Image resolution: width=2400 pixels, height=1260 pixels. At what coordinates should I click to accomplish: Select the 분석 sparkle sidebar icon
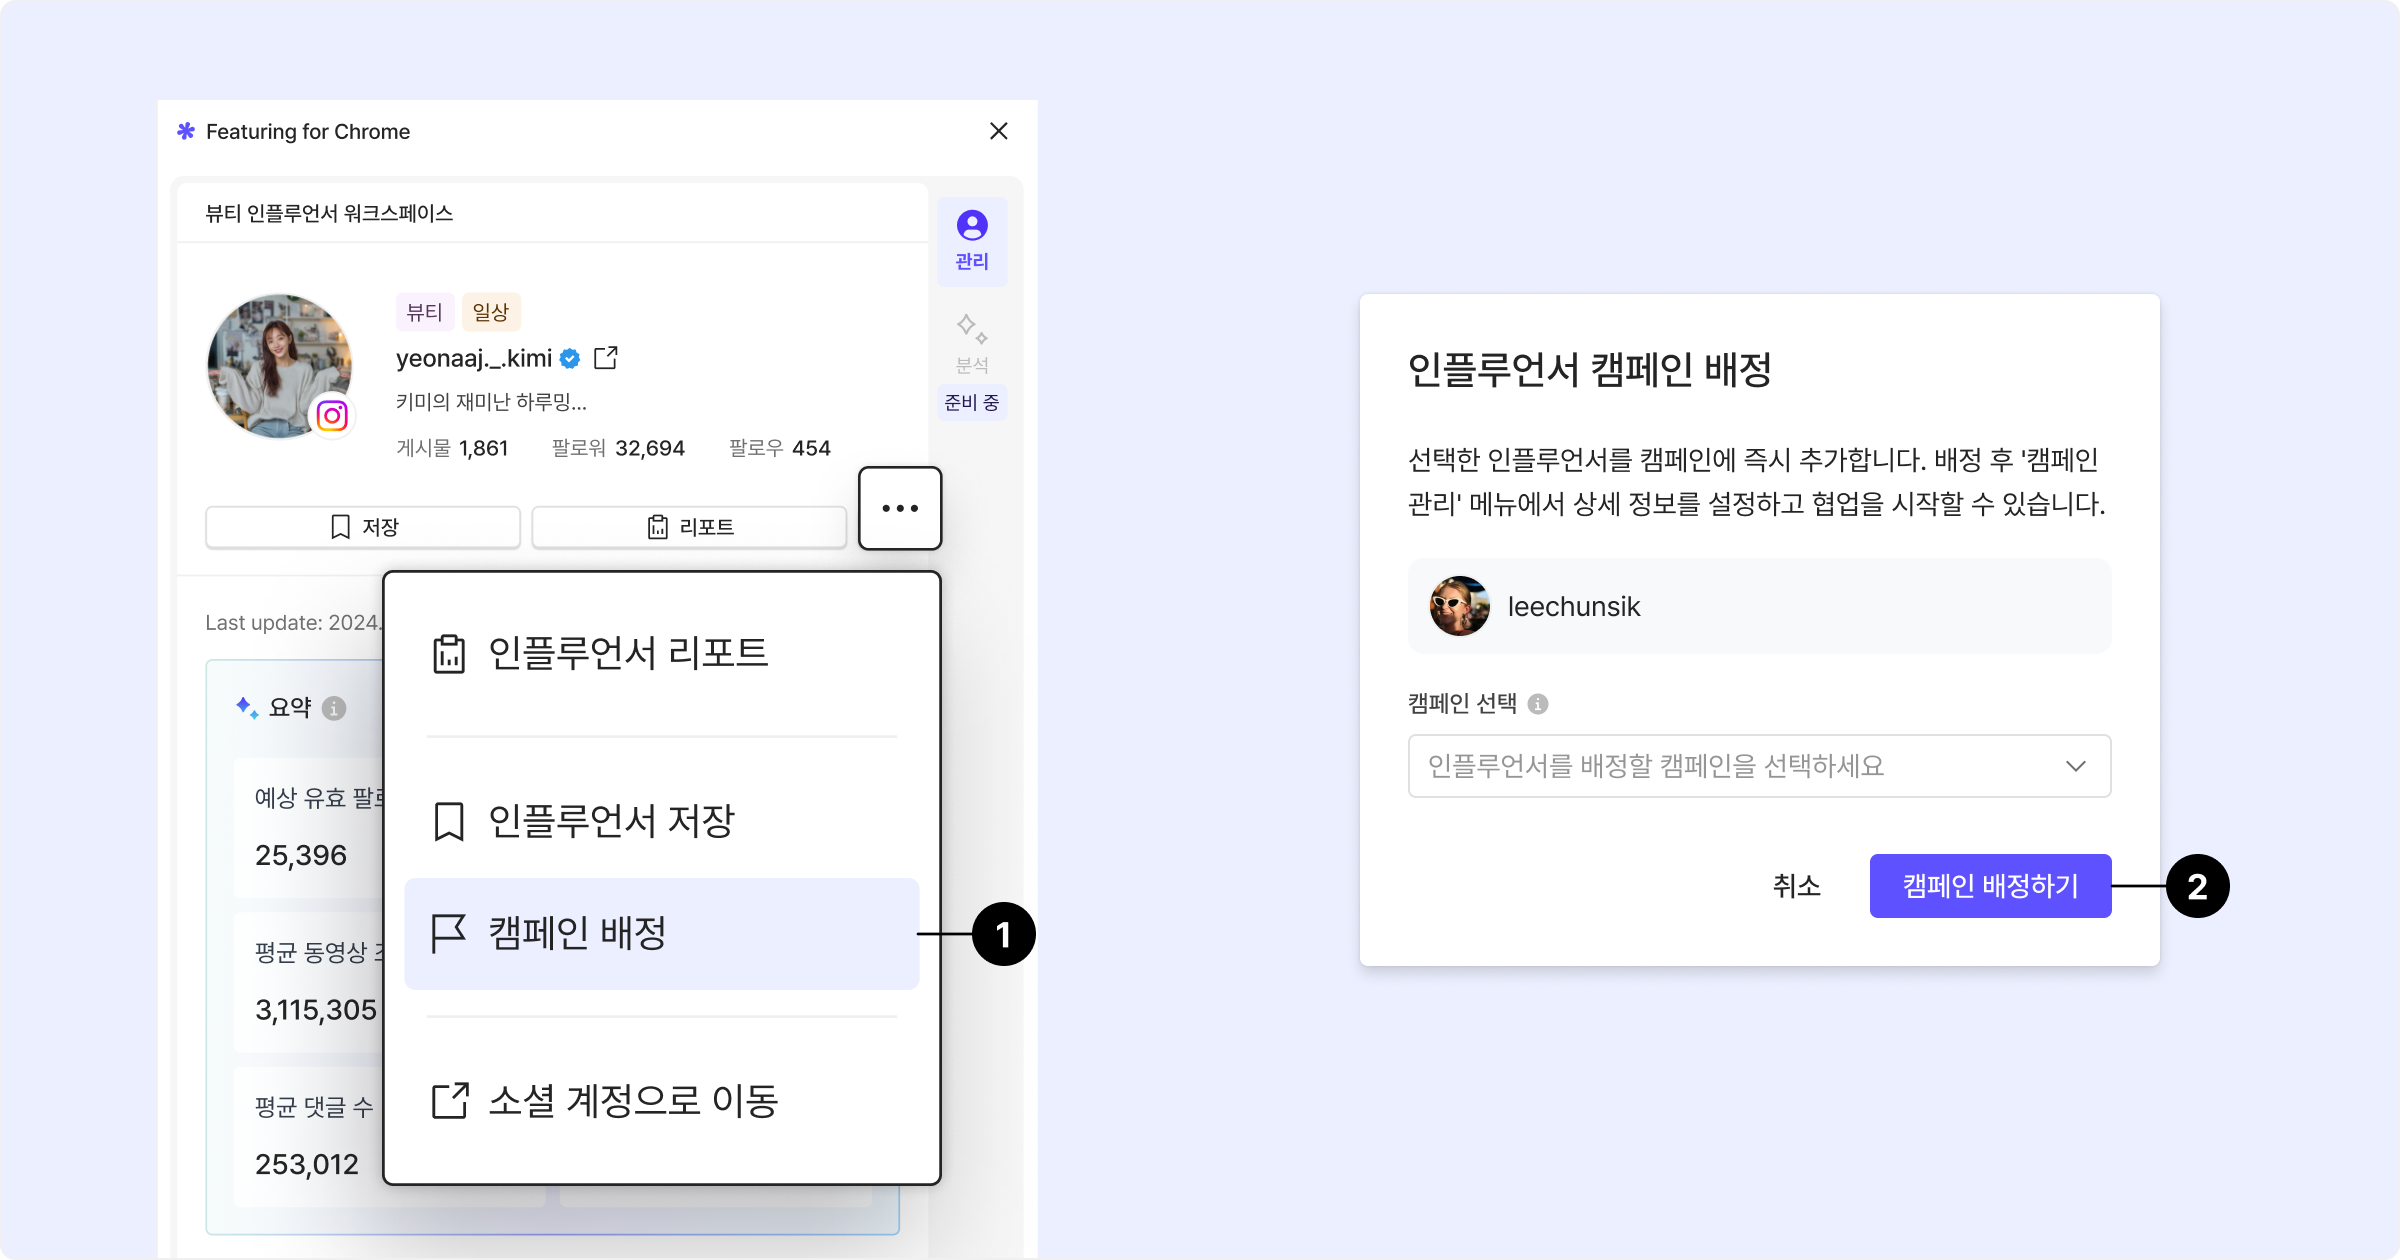(971, 329)
